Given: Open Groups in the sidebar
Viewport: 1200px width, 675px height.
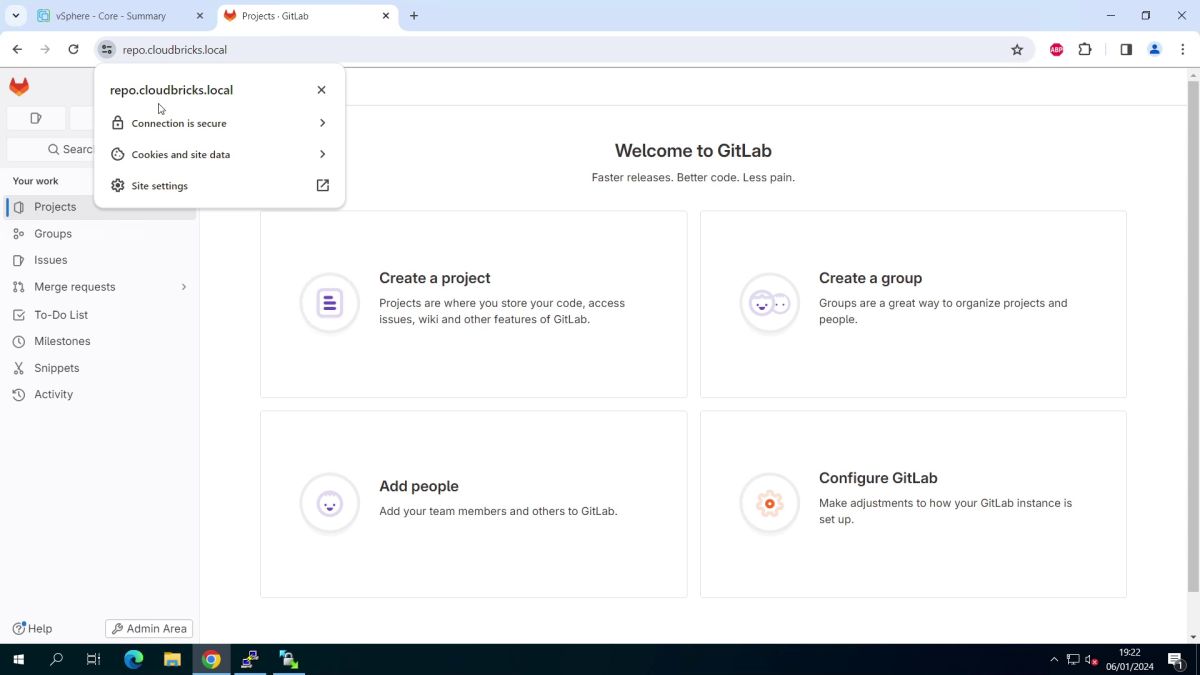Looking at the screenshot, I should point(100,234).
